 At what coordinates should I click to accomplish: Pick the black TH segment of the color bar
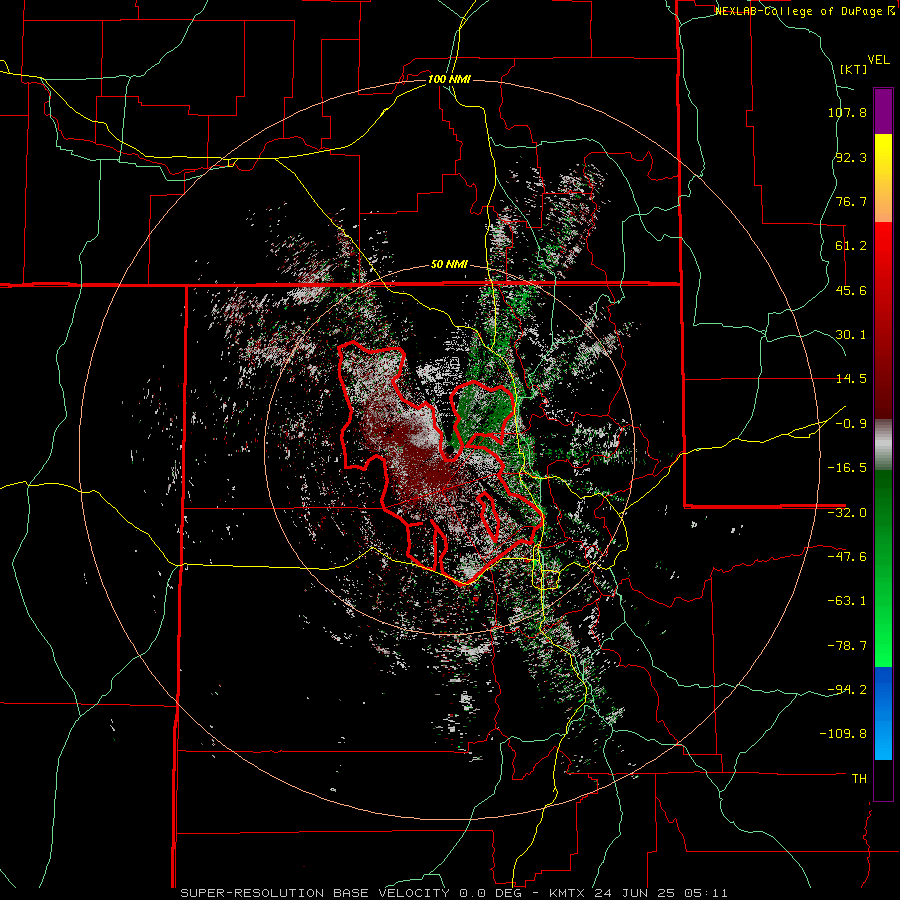[x=883, y=780]
